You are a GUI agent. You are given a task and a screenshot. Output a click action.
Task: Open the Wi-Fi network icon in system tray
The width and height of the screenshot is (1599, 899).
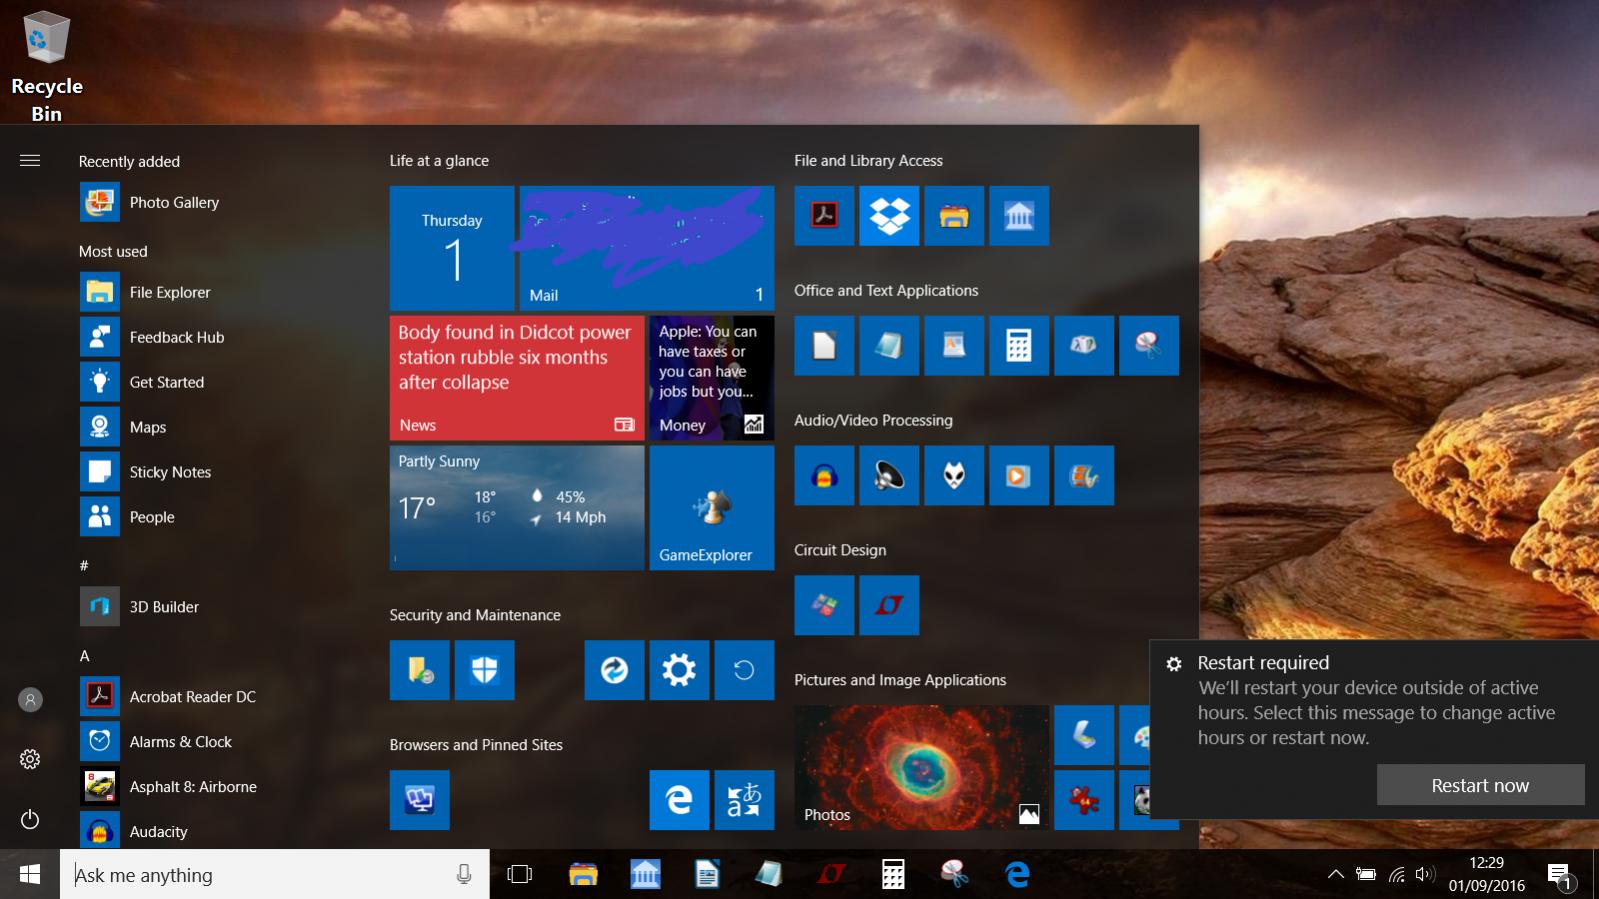[1397, 875]
